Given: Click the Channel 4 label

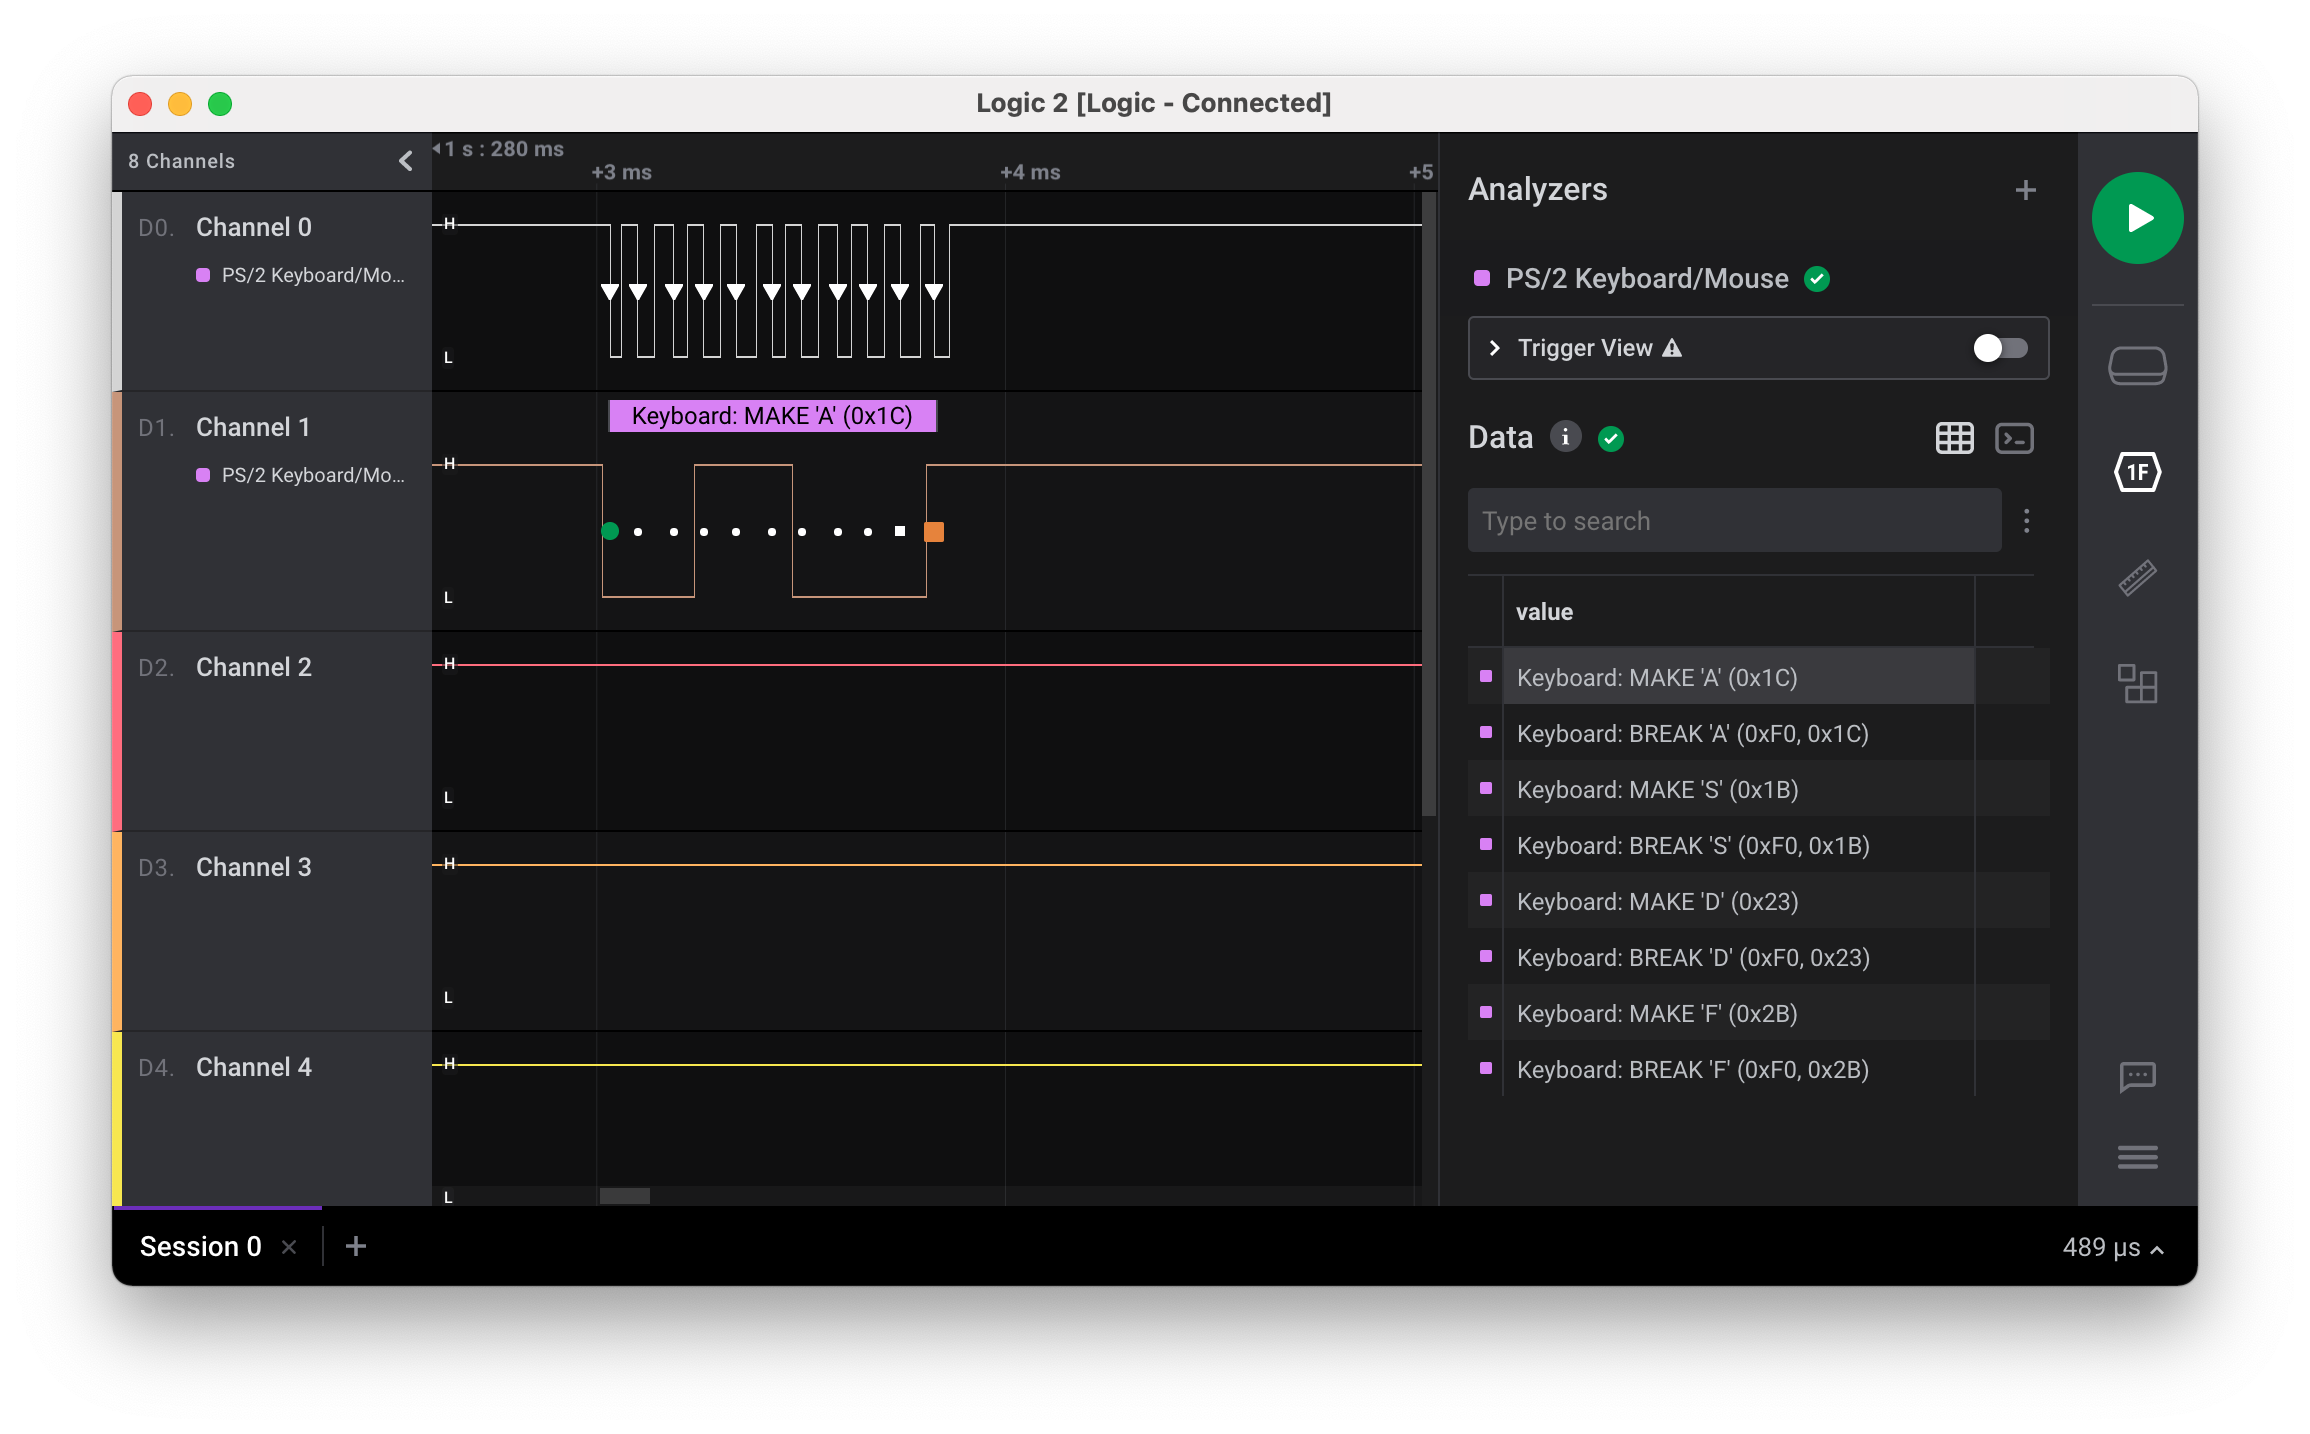Looking at the screenshot, I should tap(254, 1067).
